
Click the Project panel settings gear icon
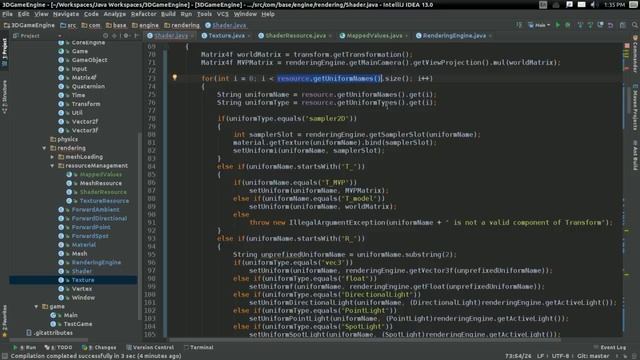click(x=126, y=36)
